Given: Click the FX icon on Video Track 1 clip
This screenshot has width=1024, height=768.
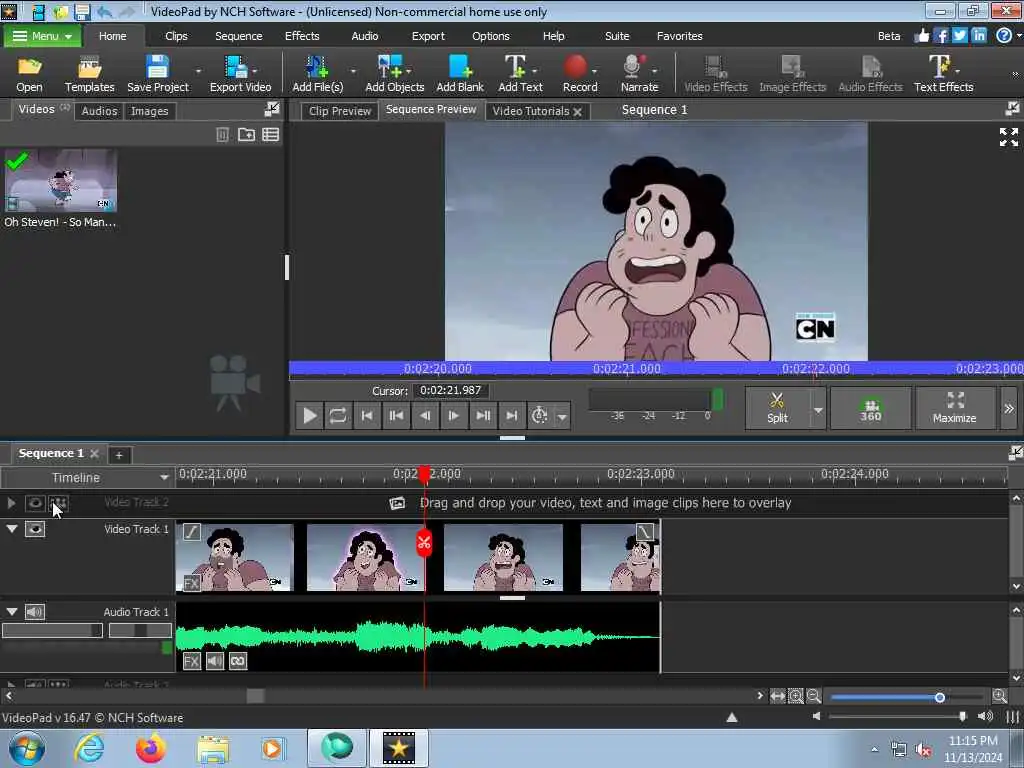Looking at the screenshot, I should 191,583.
